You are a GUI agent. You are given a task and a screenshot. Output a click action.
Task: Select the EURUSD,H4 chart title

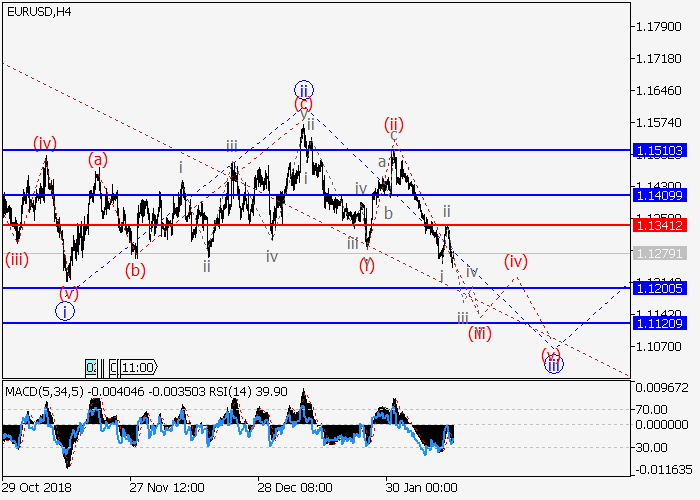[31, 11]
